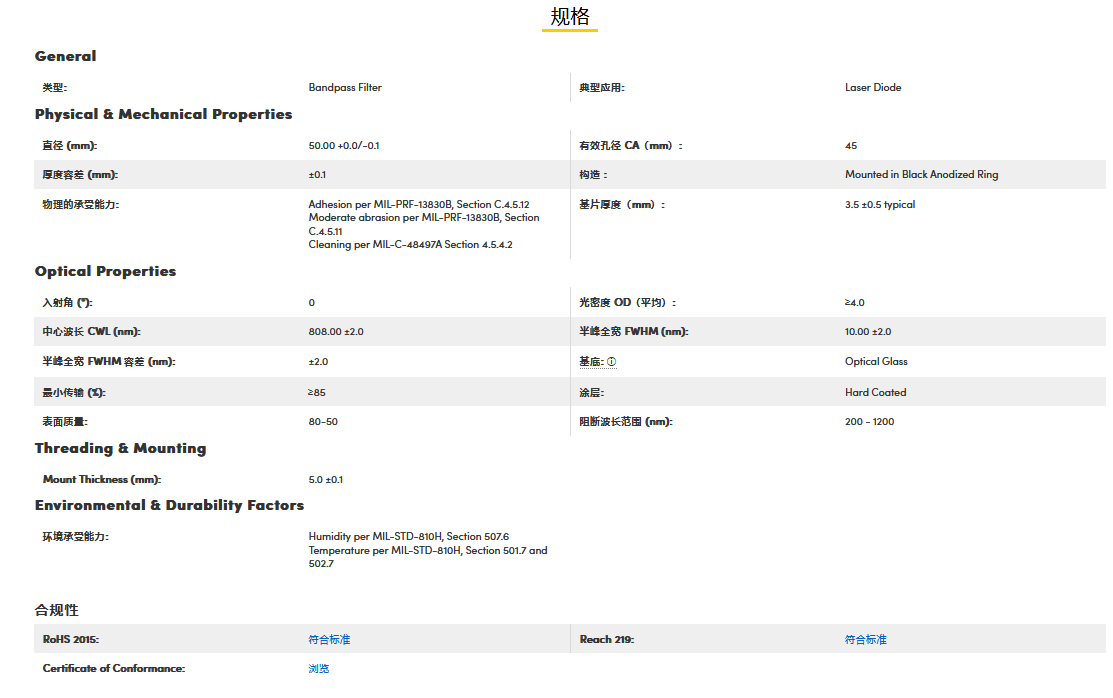Click the Hard Coated value

coord(875,392)
